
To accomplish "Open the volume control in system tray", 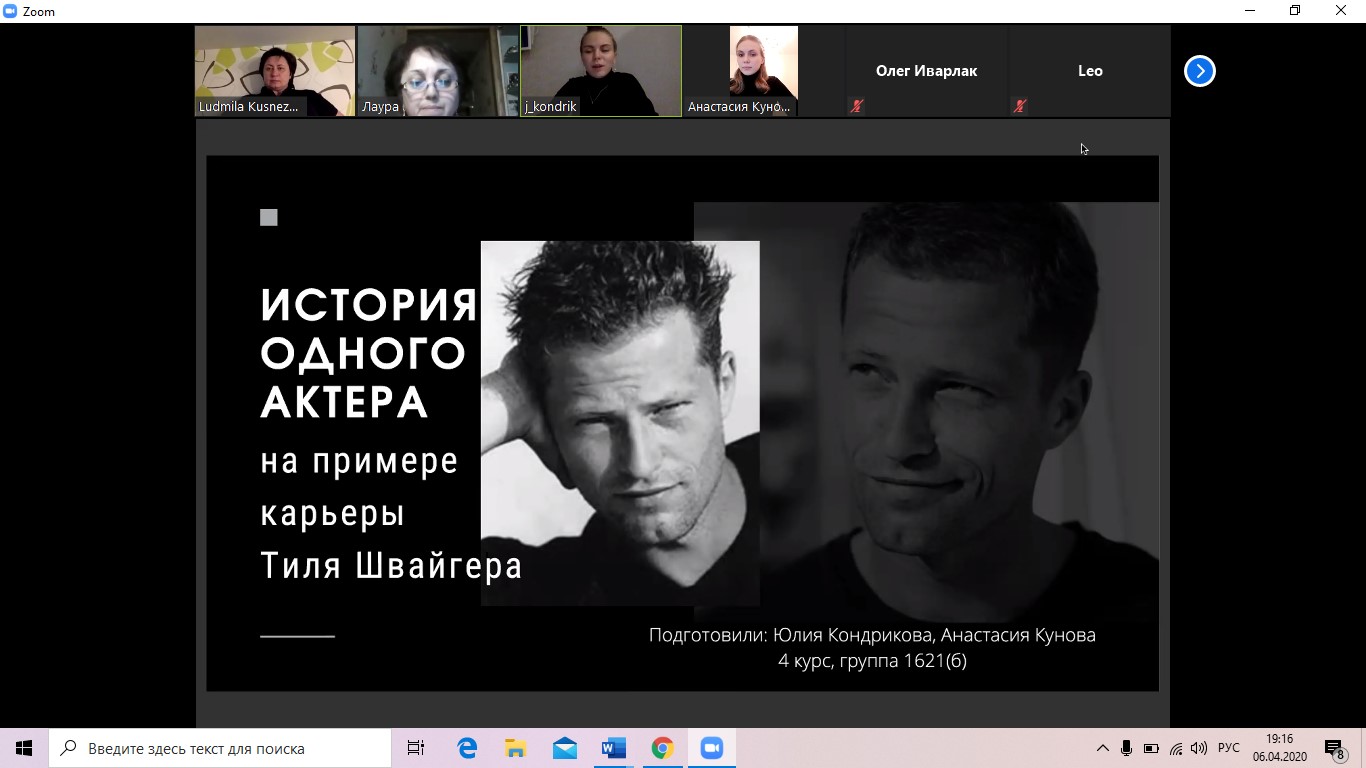I will 1199,748.
